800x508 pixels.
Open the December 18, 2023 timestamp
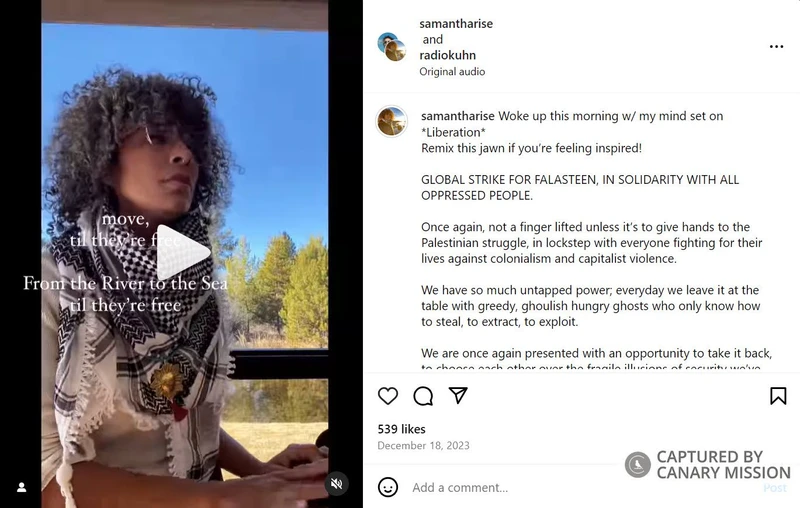423,445
